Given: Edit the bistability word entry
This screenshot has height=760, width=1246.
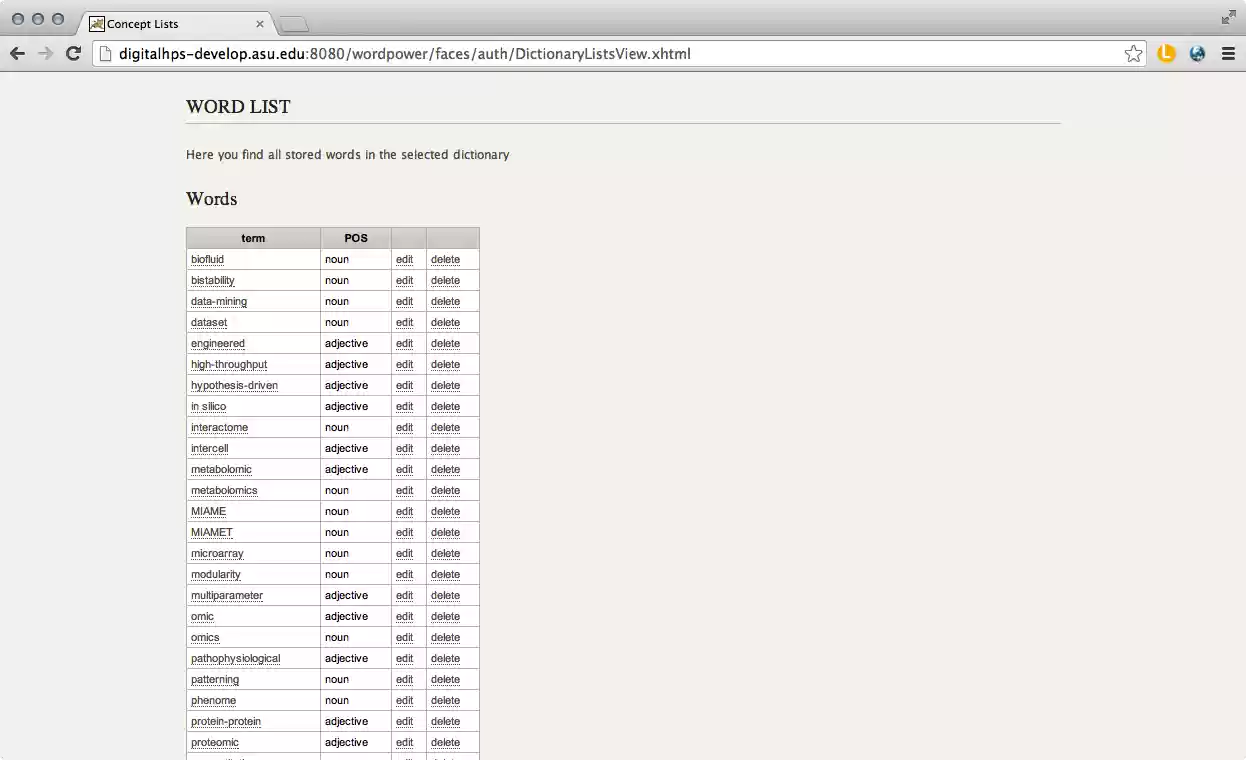Looking at the screenshot, I should [x=404, y=280].
